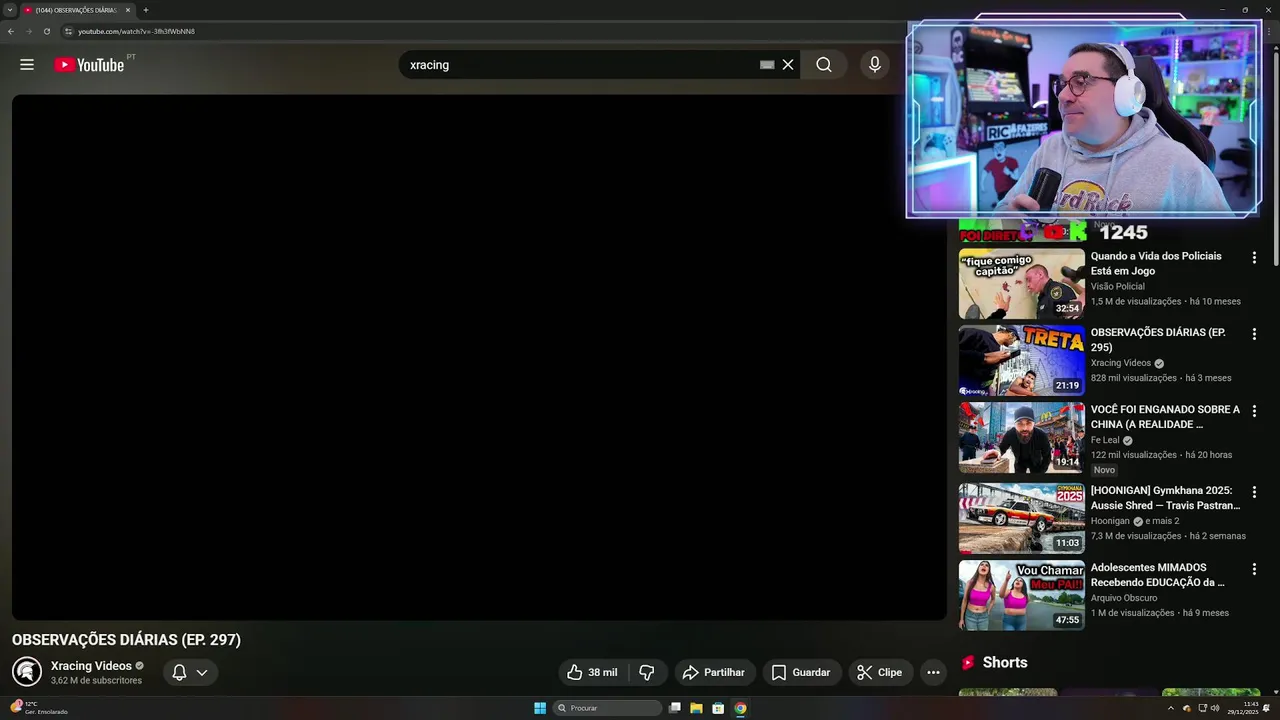Reload the page with browser refresh
Viewport: 1280px width, 720px height.
(47, 31)
